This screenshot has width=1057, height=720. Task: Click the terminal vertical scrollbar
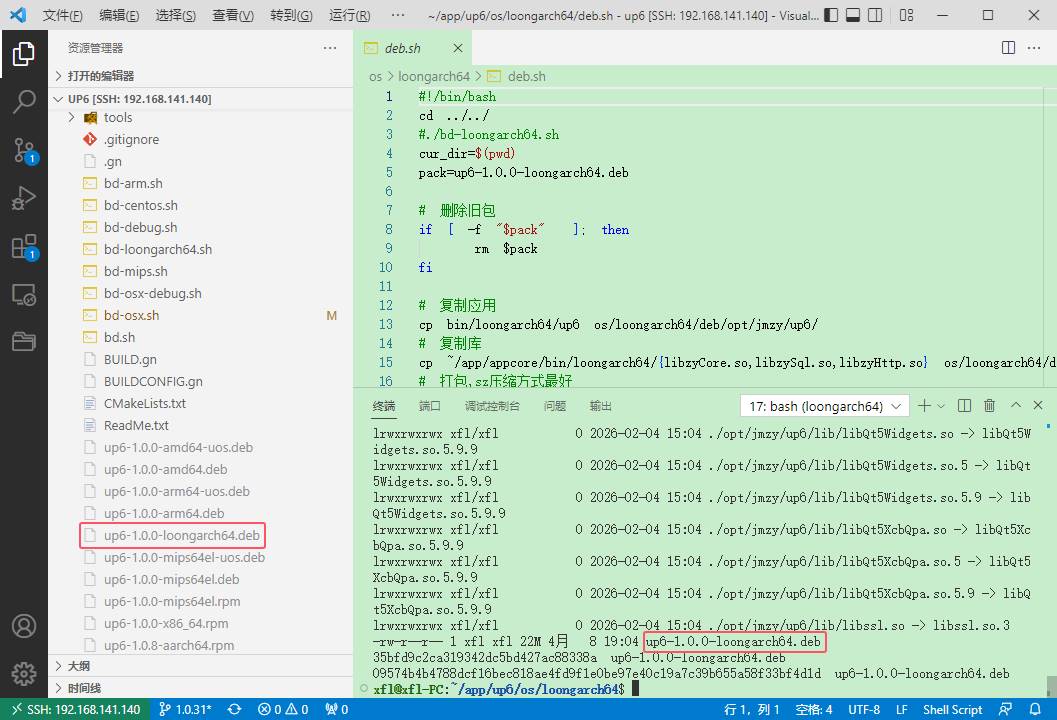pyautogui.click(x=1051, y=684)
